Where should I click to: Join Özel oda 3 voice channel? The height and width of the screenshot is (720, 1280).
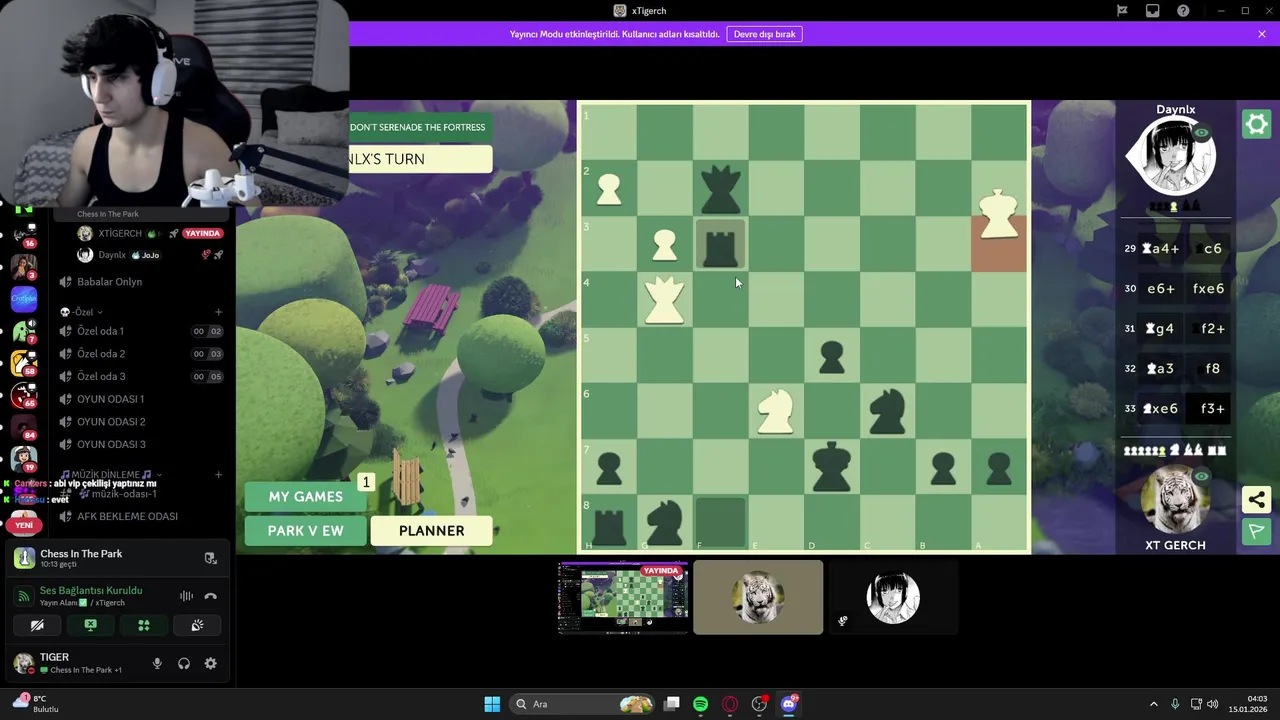point(141,377)
